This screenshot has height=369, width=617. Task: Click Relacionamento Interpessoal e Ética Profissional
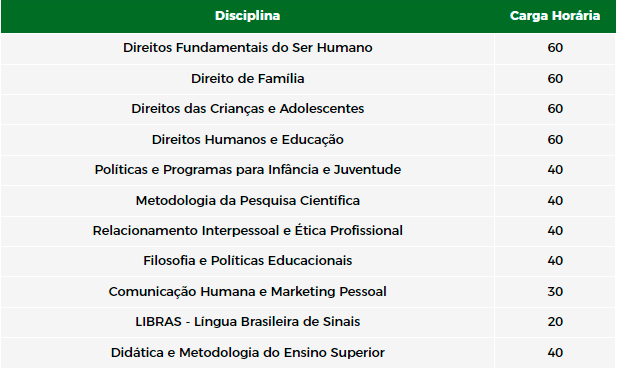pos(248,231)
